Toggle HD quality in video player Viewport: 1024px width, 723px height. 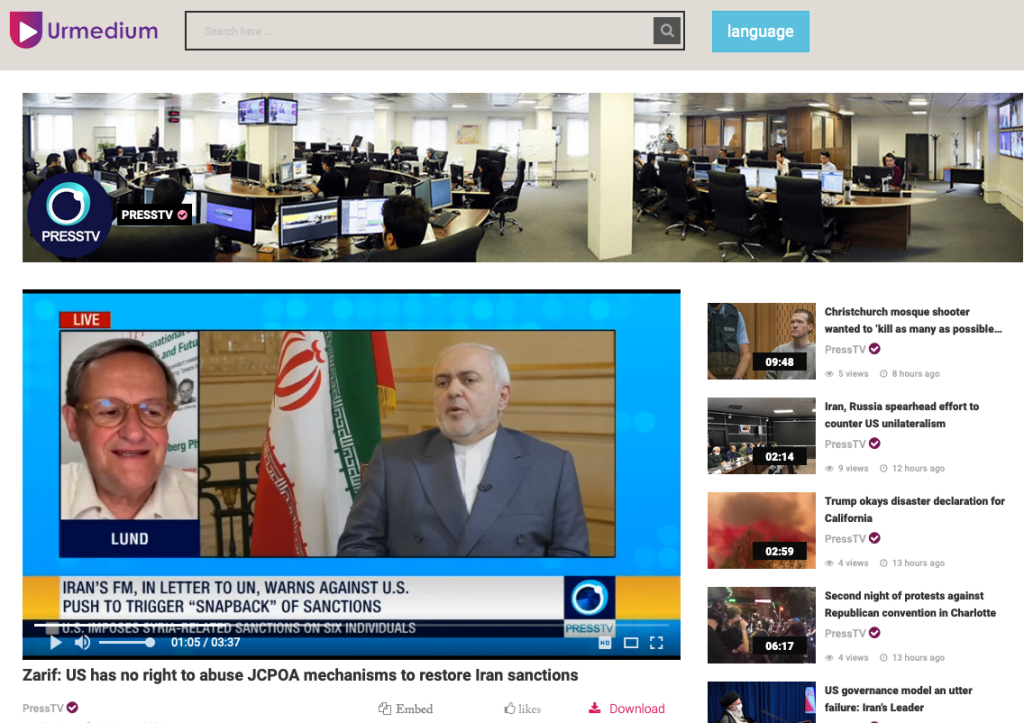tap(605, 643)
